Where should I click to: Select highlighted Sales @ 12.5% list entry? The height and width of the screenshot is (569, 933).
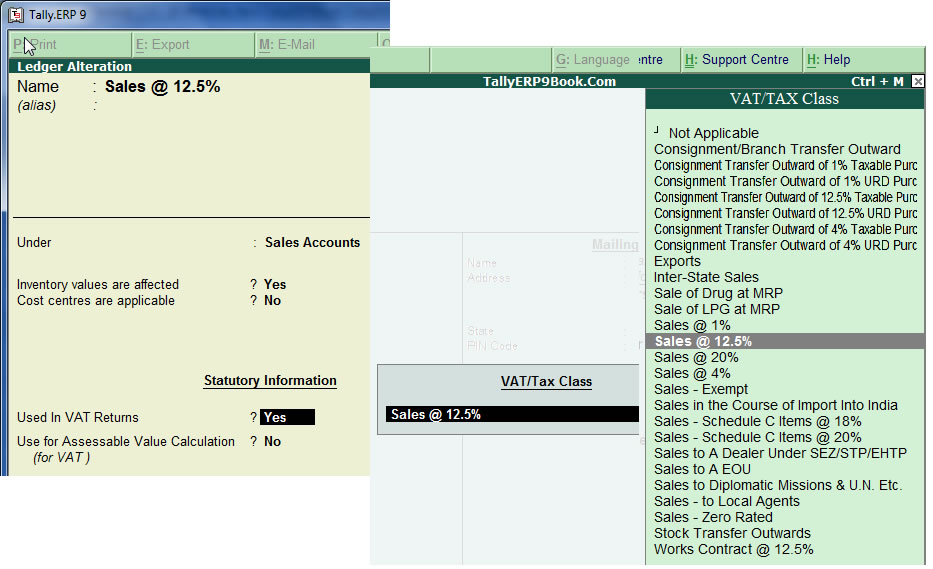[x=785, y=341]
